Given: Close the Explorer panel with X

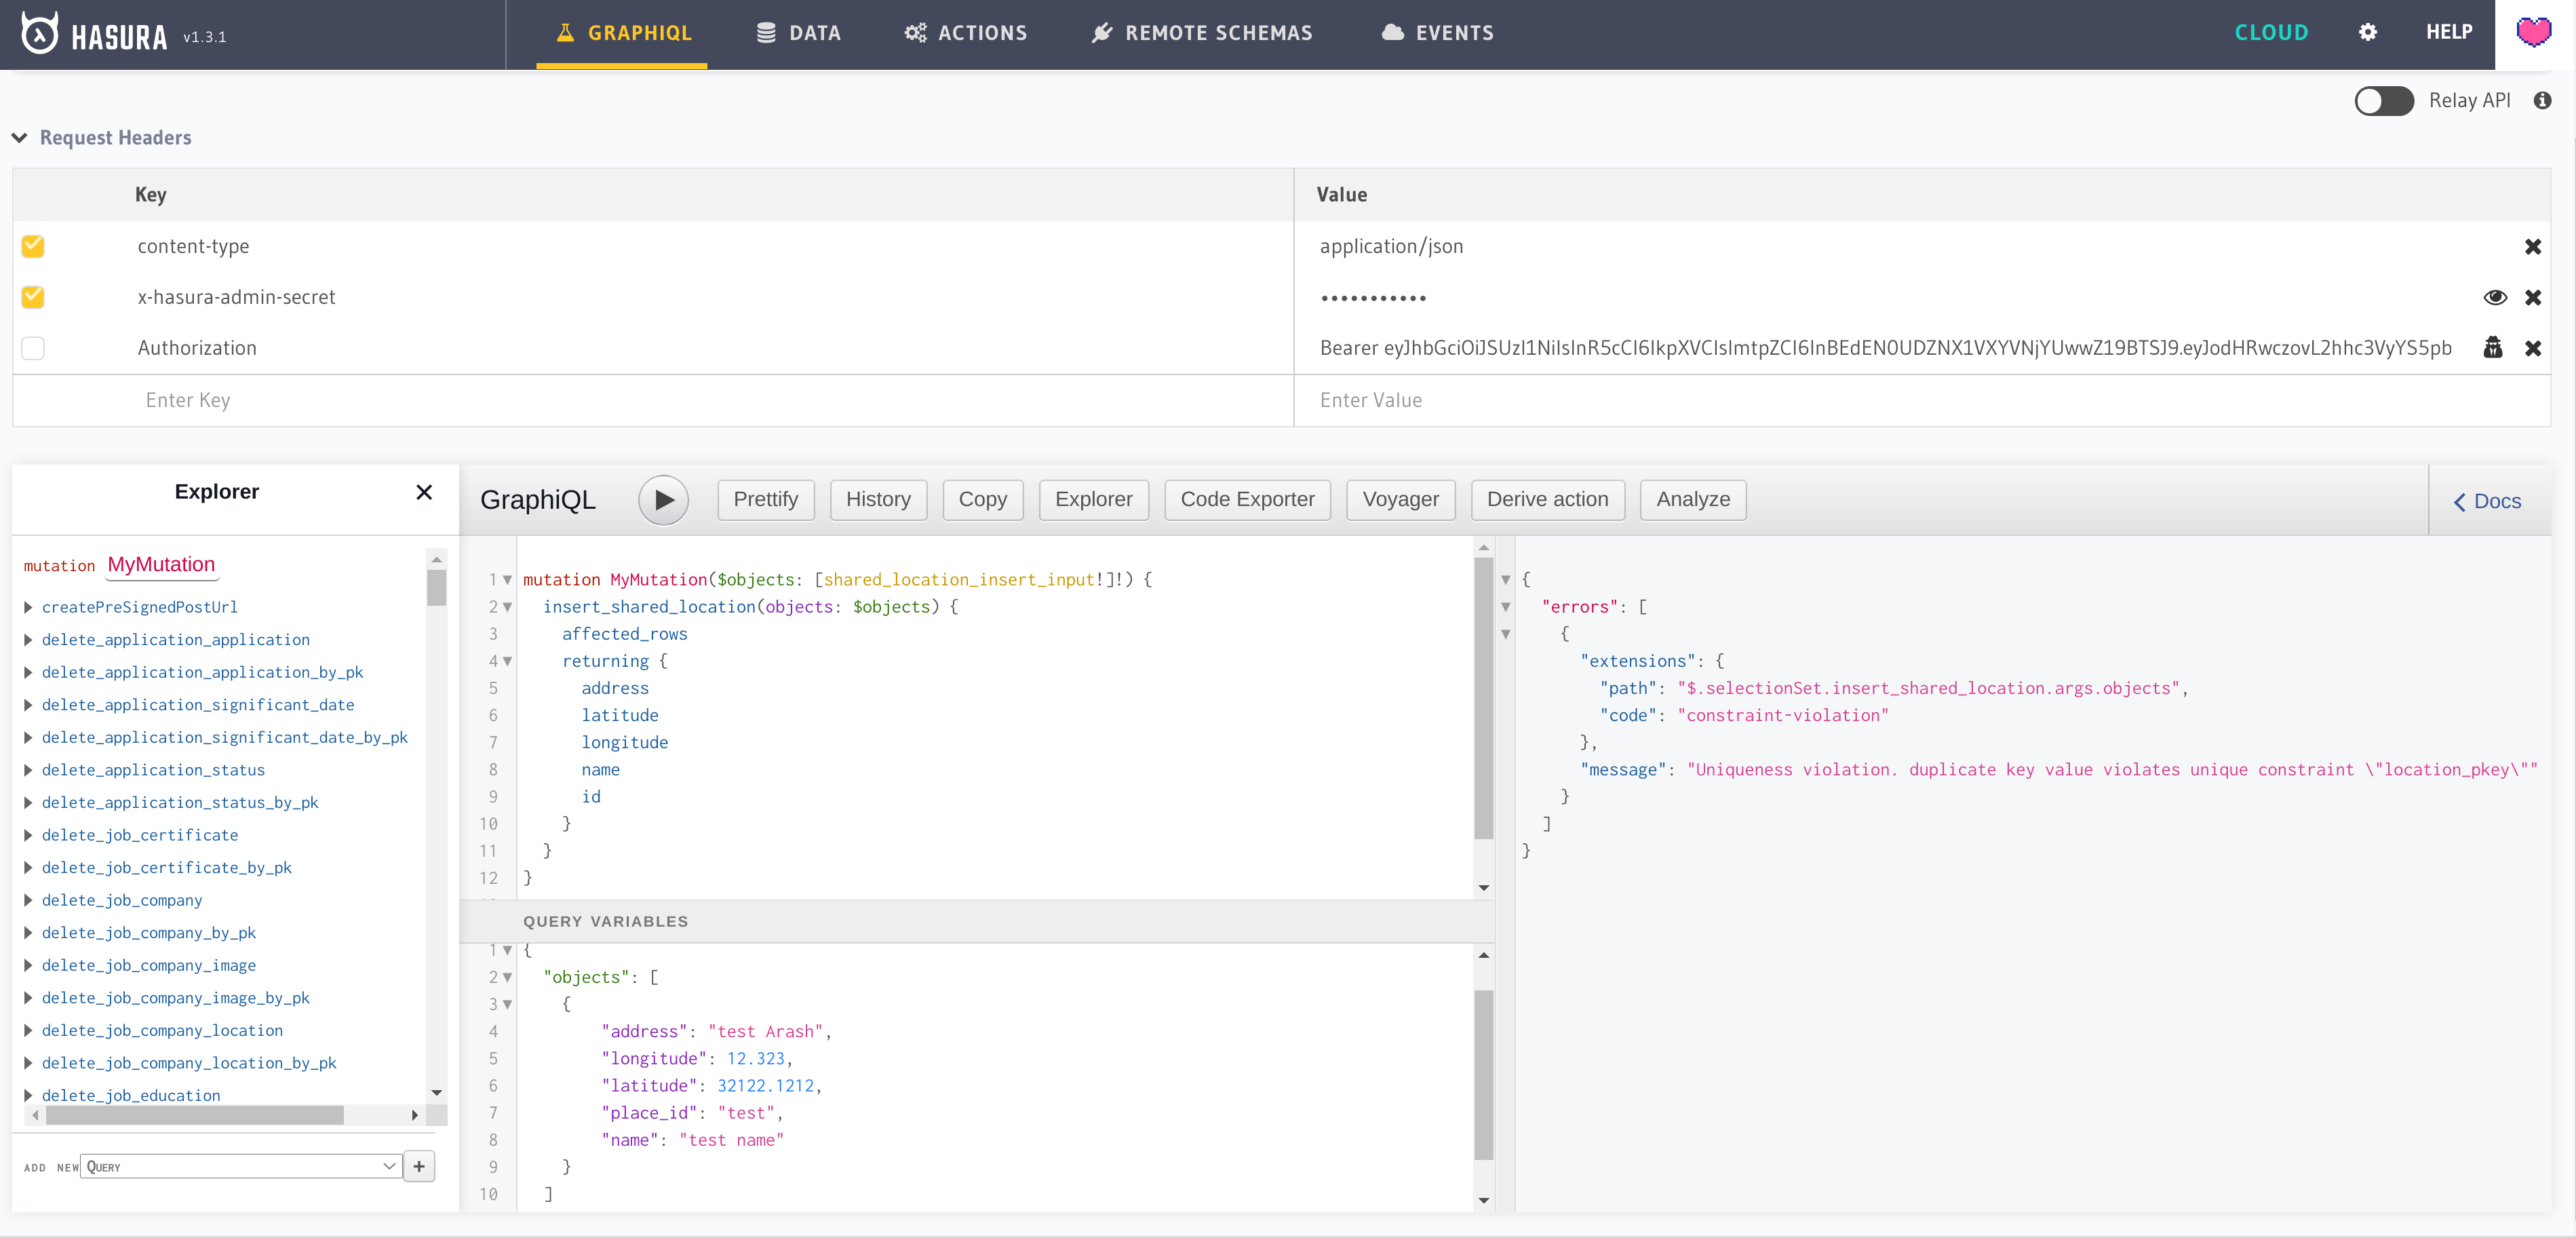Looking at the screenshot, I should click(424, 492).
